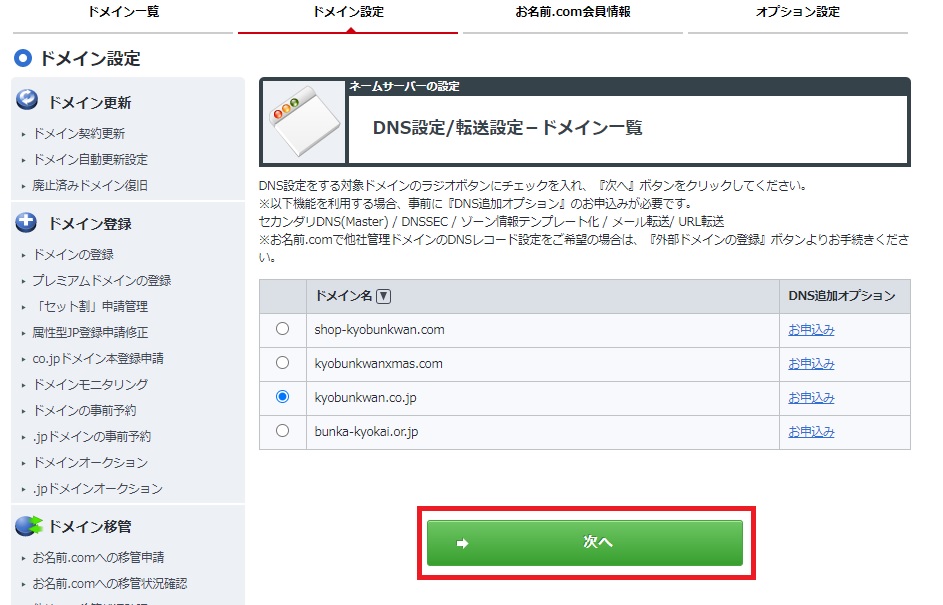This screenshot has width=943, height=605.
Task: Select radio button for kyobunkwan.co.jp
Action: [282, 397]
